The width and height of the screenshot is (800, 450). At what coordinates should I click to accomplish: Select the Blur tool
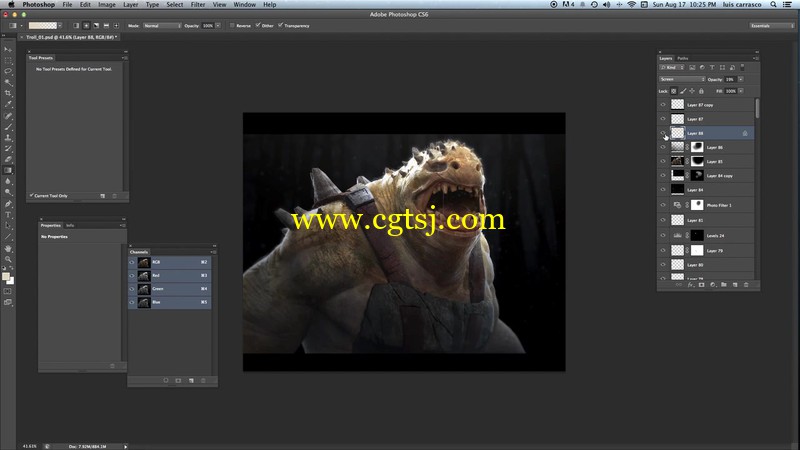[8, 182]
